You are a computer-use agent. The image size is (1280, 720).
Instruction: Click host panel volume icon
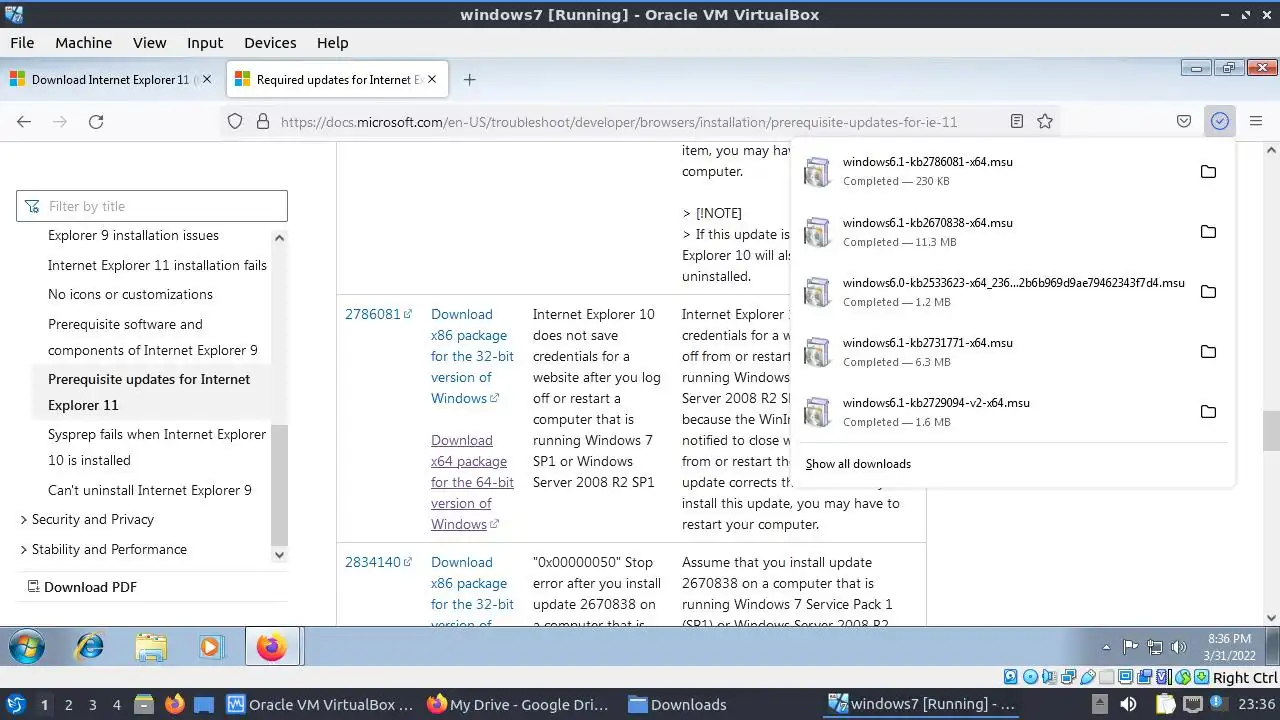tap(1128, 704)
